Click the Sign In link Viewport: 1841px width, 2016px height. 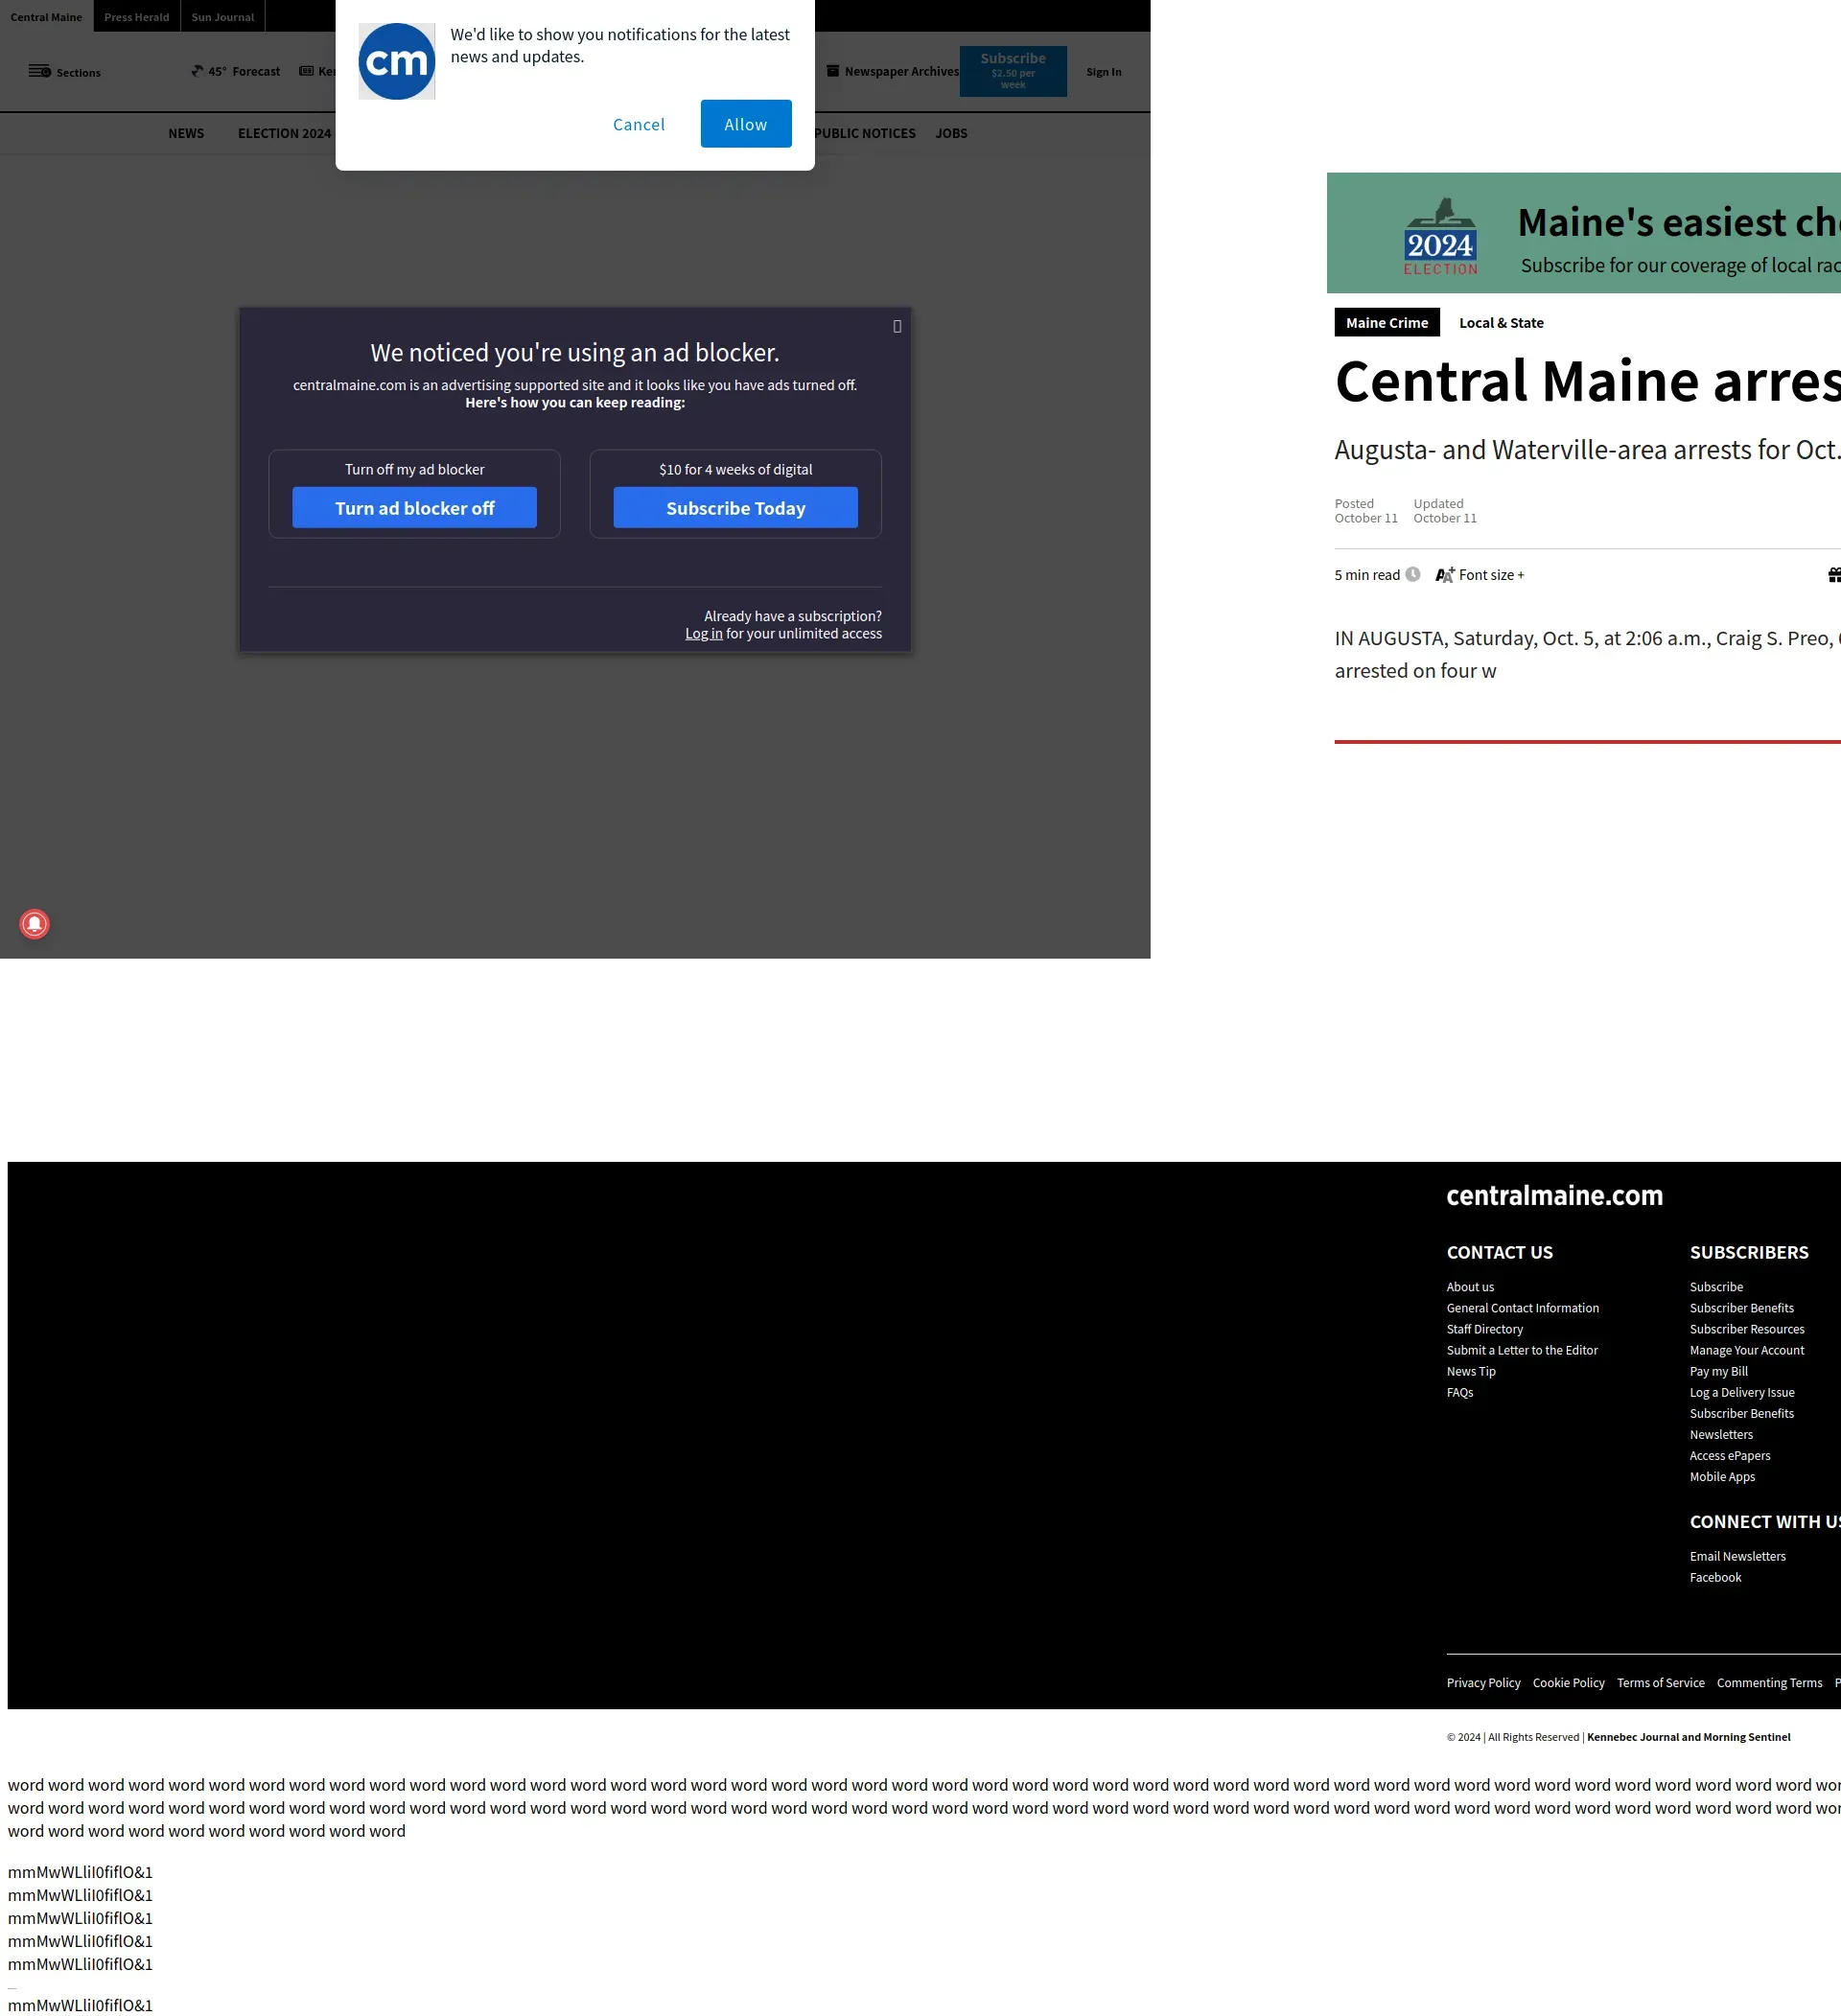pyautogui.click(x=1104, y=72)
